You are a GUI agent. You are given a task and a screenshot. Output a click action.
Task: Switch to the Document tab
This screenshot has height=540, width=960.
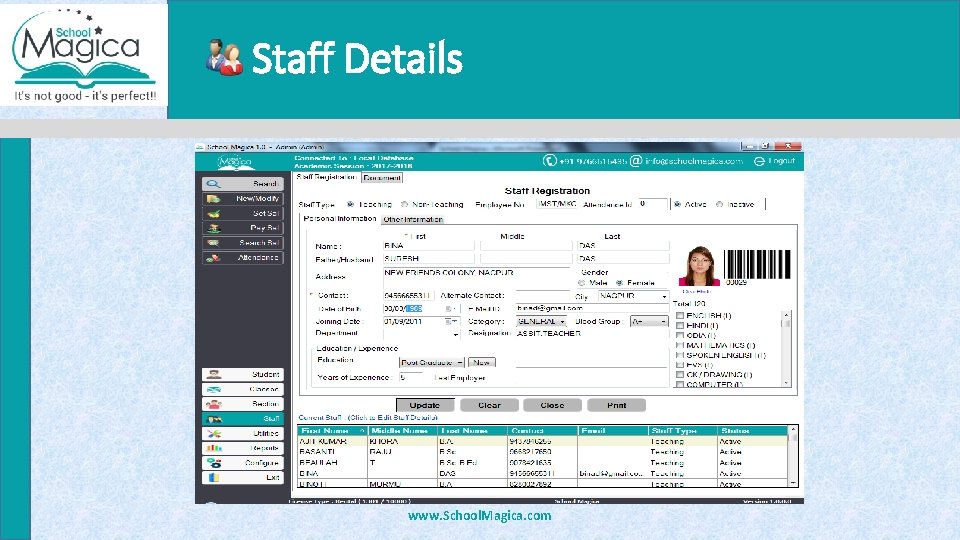(382, 178)
